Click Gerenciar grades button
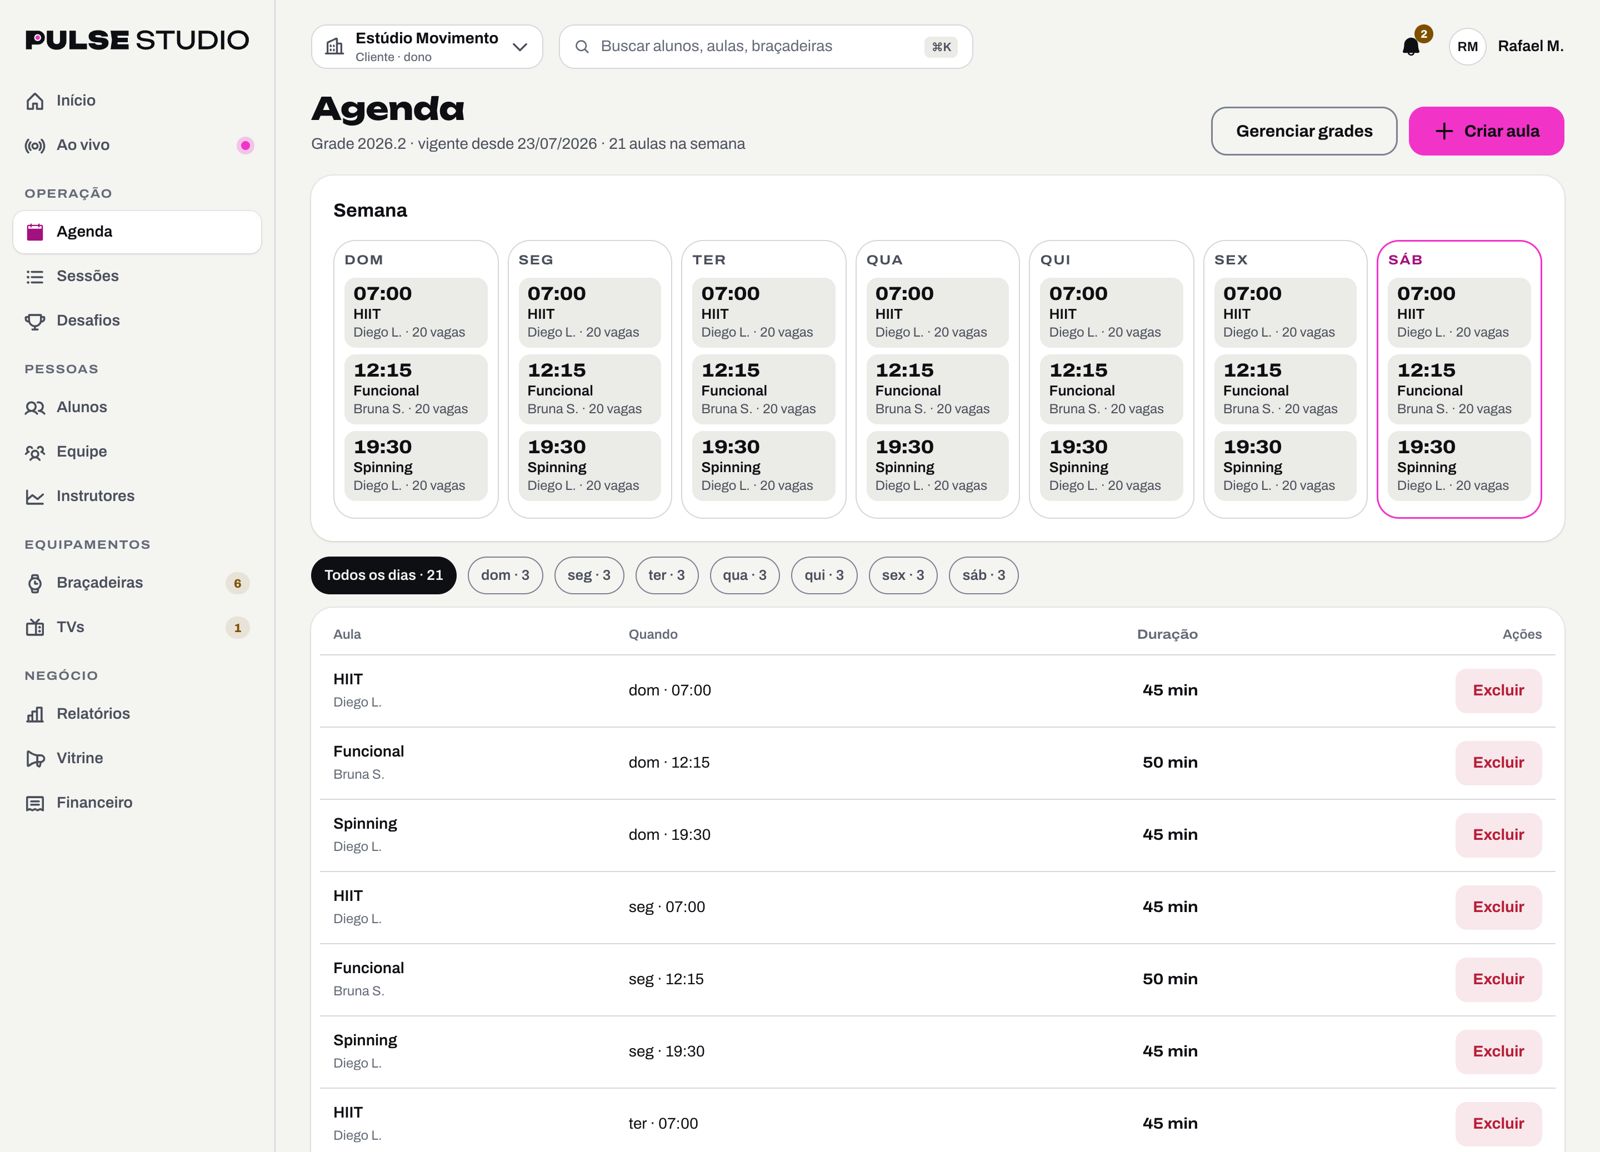 1304,131
